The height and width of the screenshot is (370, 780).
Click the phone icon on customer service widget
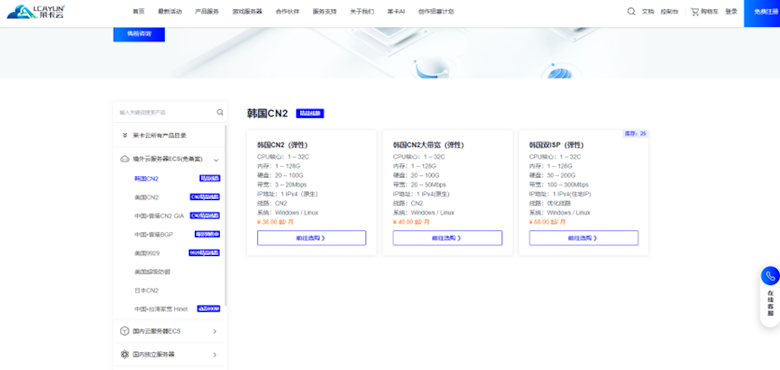770,276
